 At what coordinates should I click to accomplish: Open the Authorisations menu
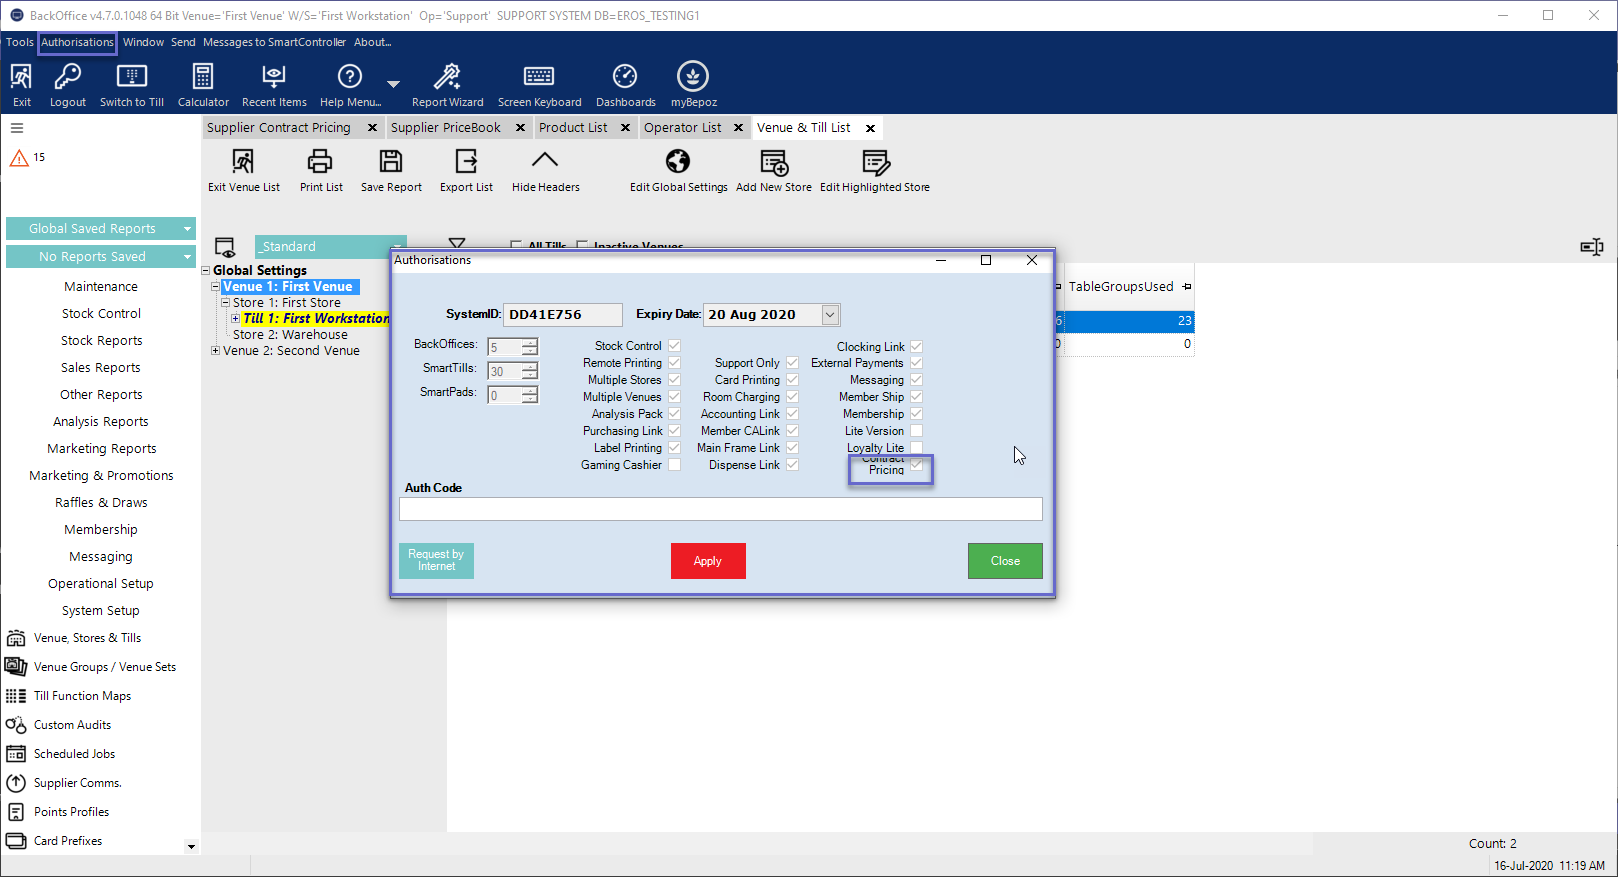click(x=77, y=42)
